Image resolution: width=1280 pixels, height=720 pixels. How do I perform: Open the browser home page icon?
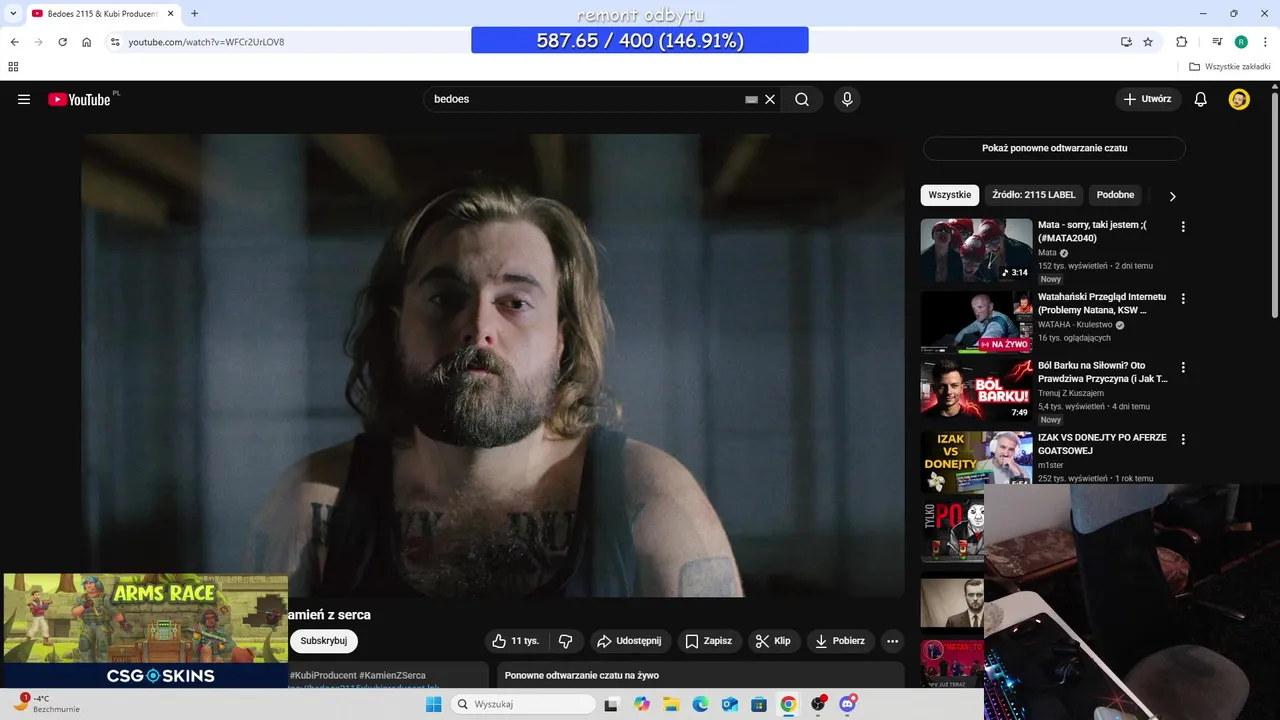(87, 42)
